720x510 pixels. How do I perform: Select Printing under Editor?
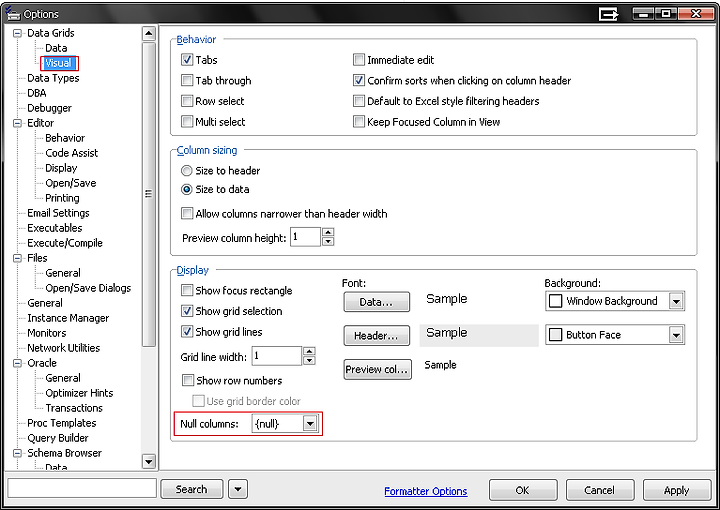tap(62, 198)
